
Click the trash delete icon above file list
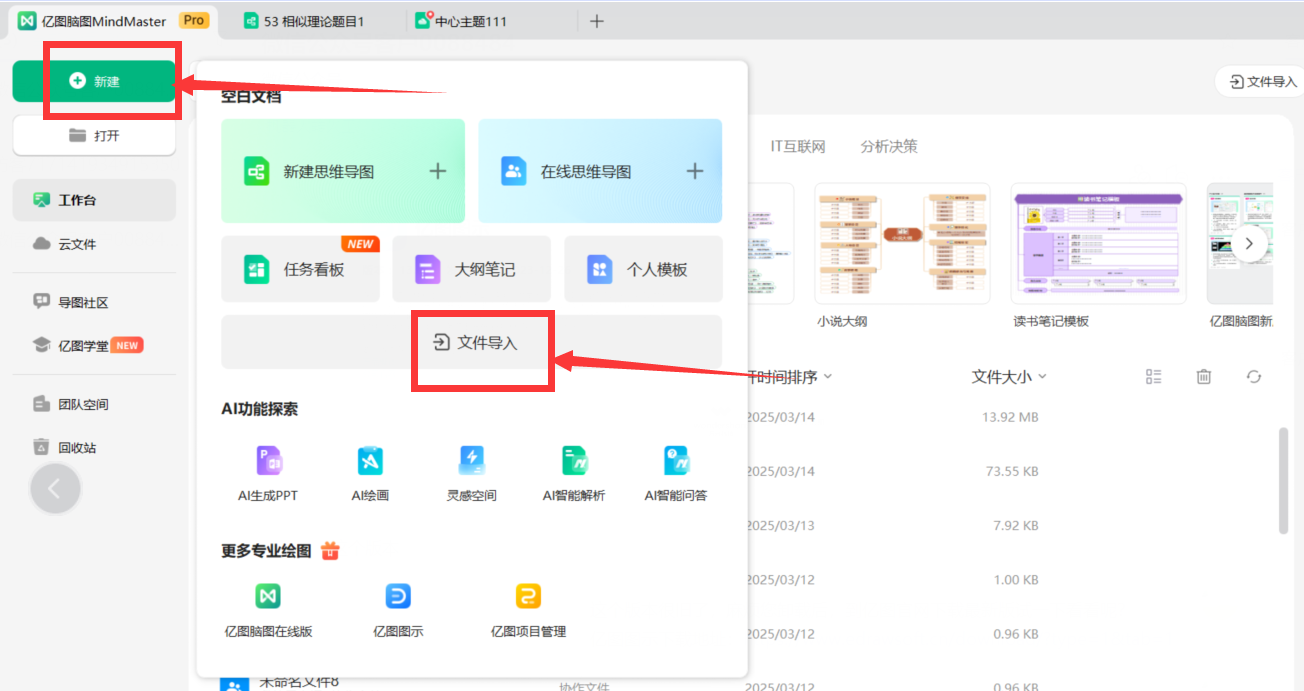tap(1204, 376)
